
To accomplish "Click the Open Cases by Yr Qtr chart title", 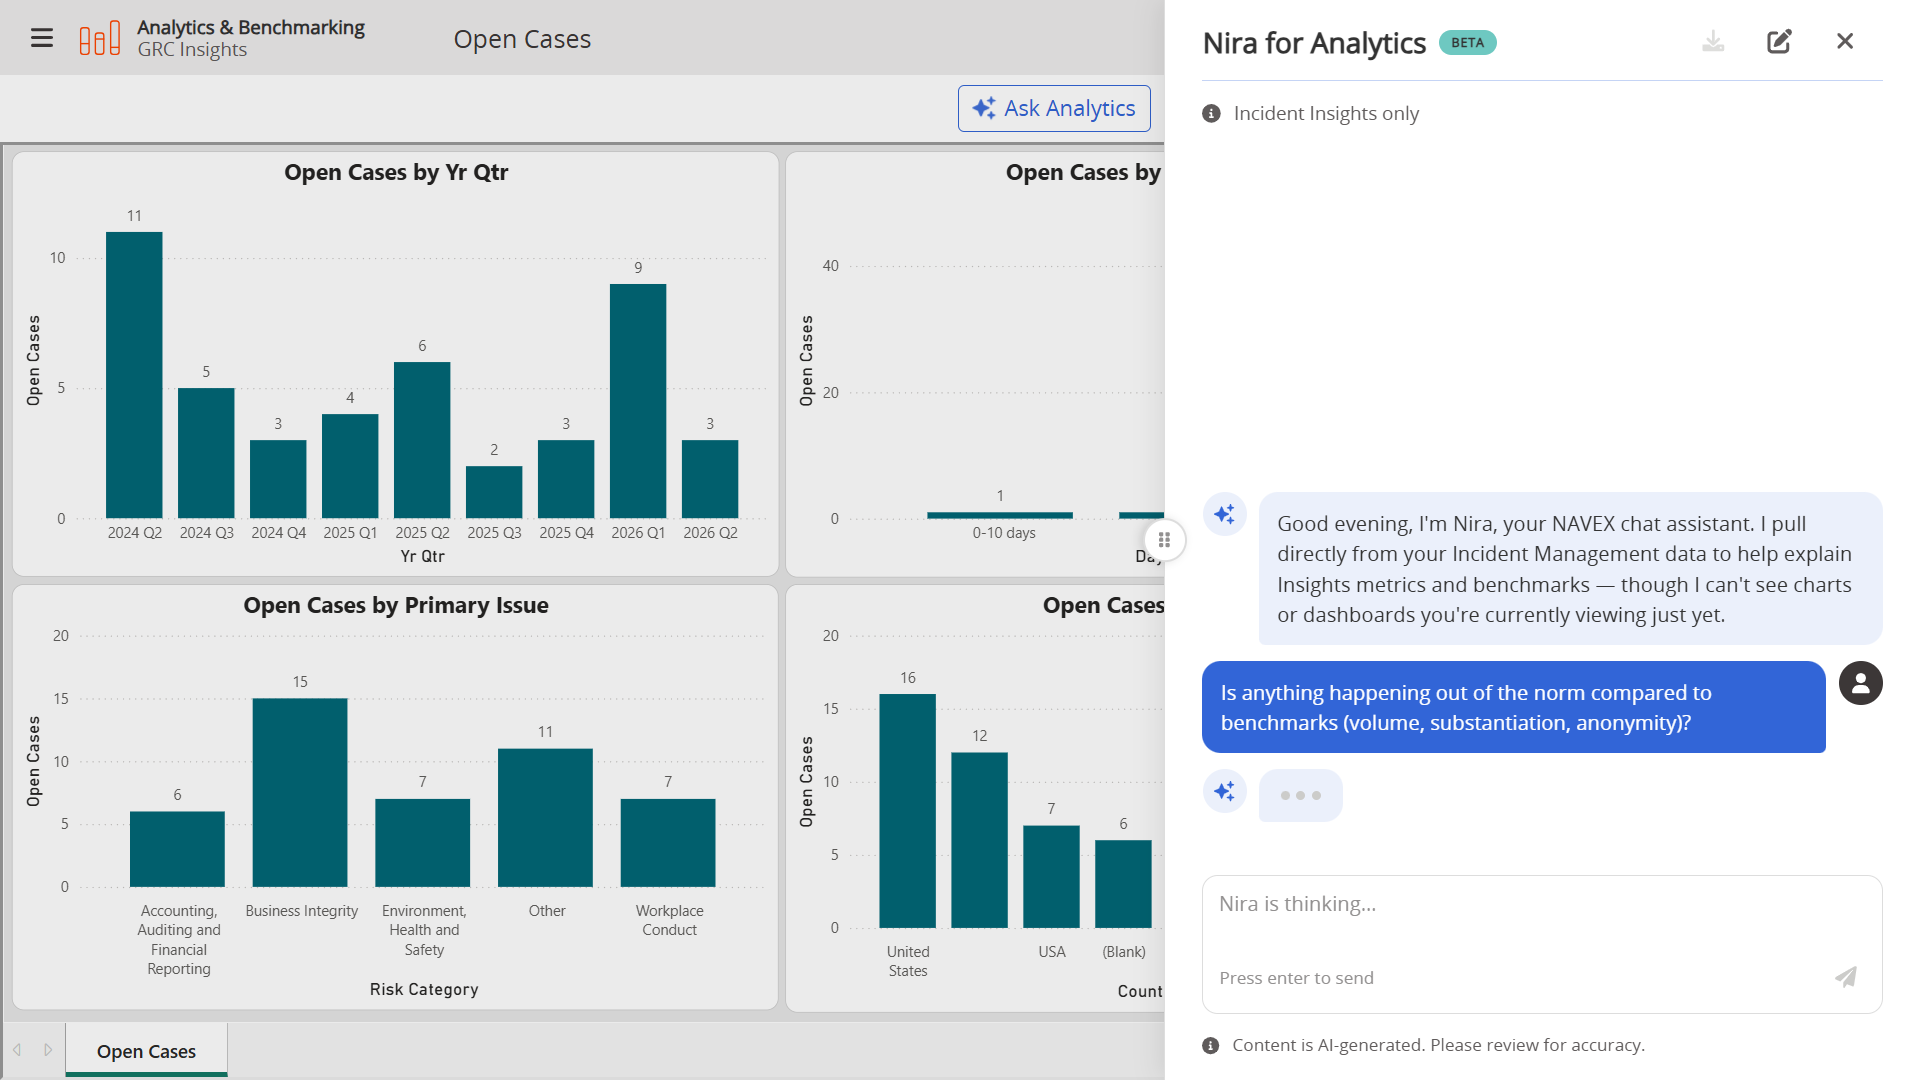I will click(x=396, y=172).
